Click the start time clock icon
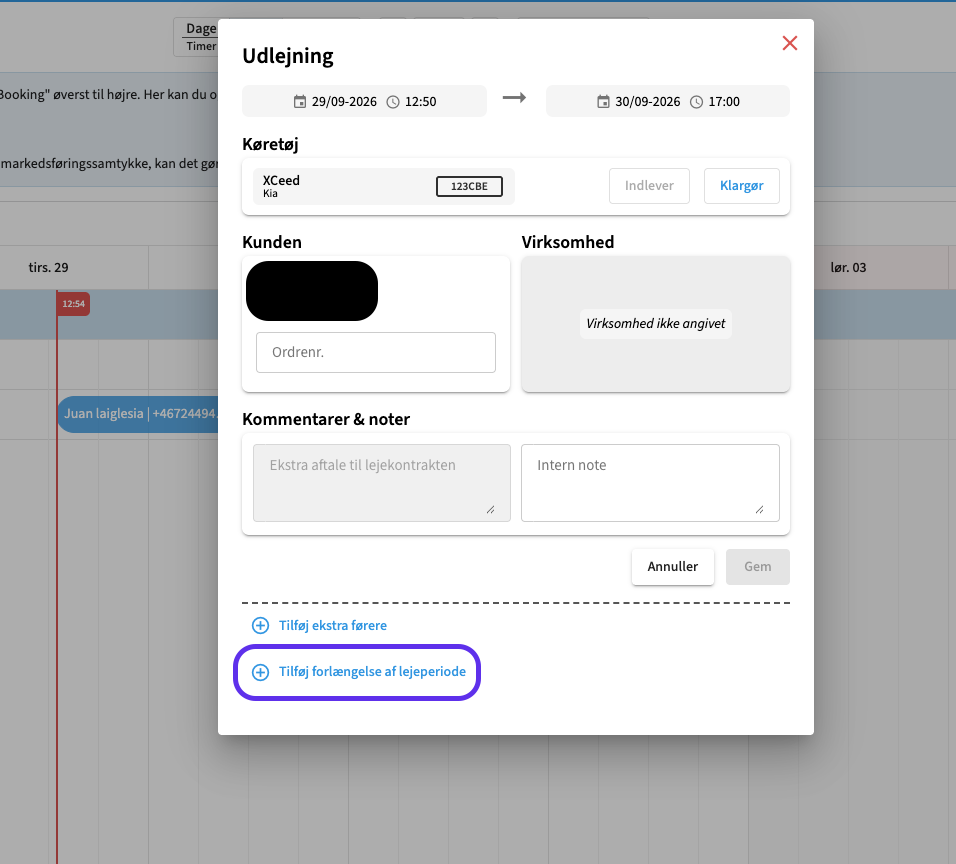 click(393, 102)
